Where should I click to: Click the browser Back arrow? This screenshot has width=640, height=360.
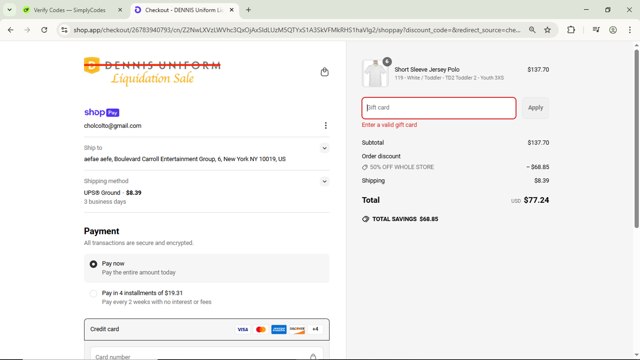pyautogui.click(x=11, y=30)
